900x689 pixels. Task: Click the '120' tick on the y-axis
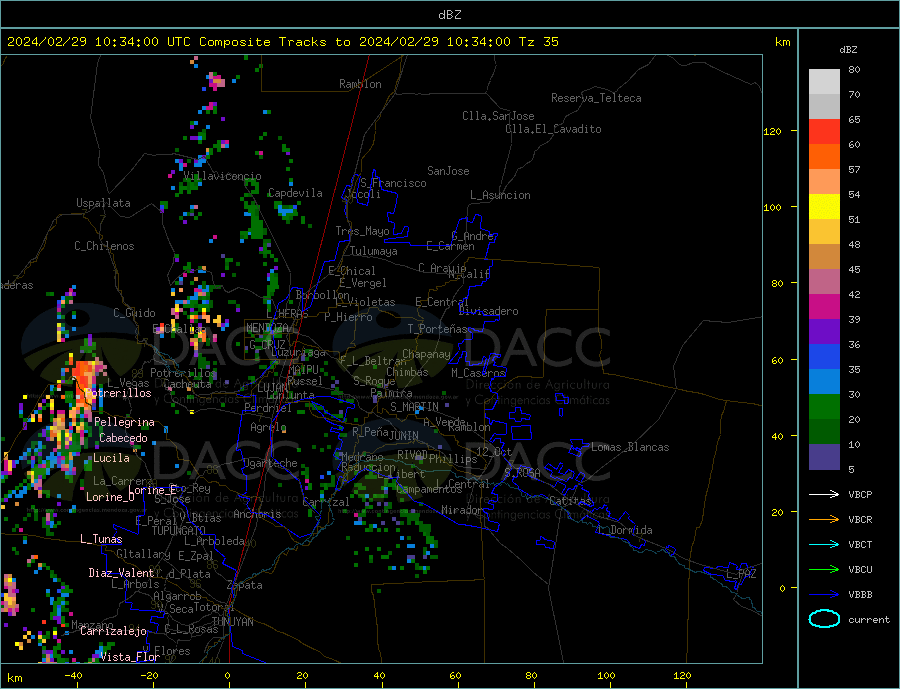pyautogui.click(x=772, y=131)
